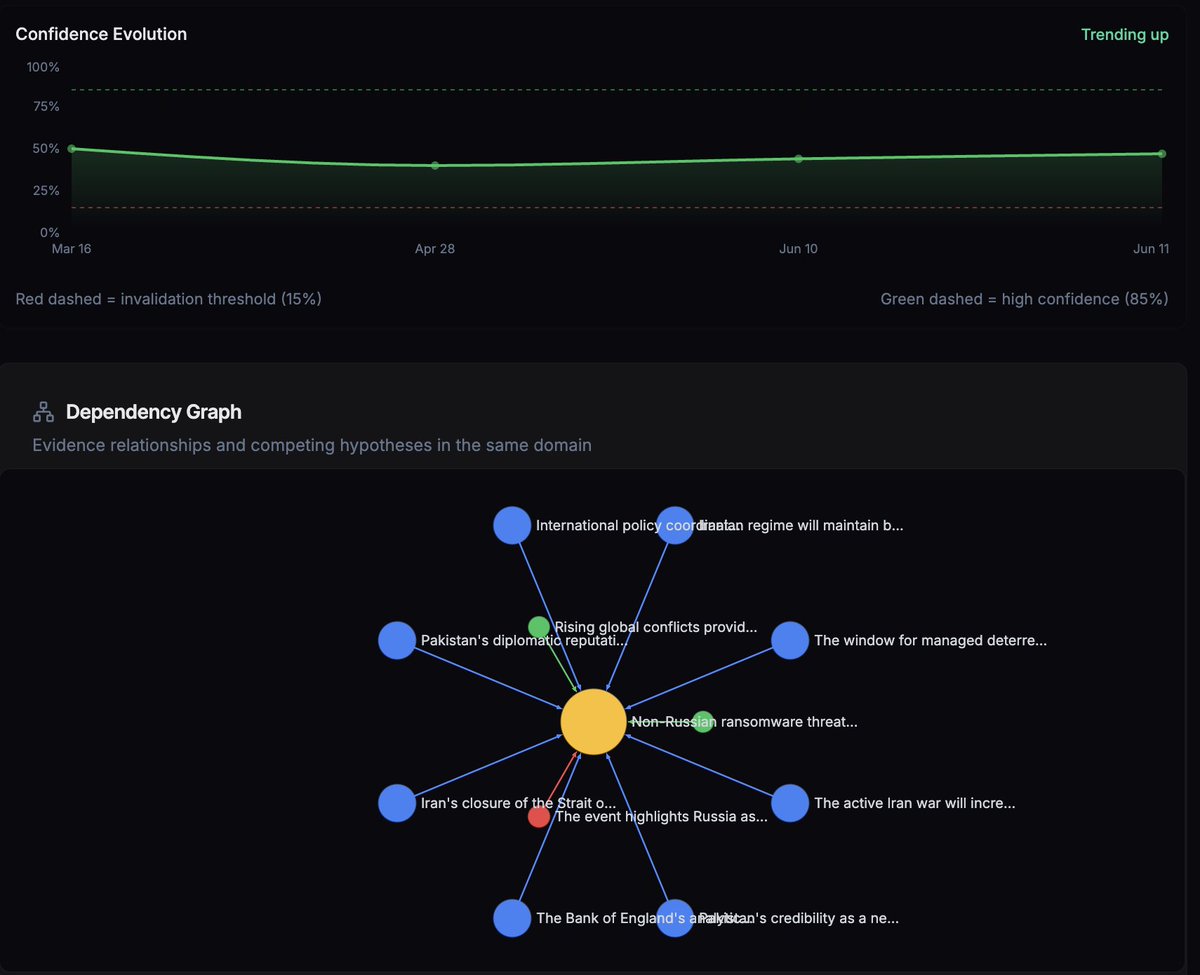Click the 25% y-axis label
Image resolution: width=1200 pixels, height=975 pixels.
pyautogui.click(x=46, y=190)
